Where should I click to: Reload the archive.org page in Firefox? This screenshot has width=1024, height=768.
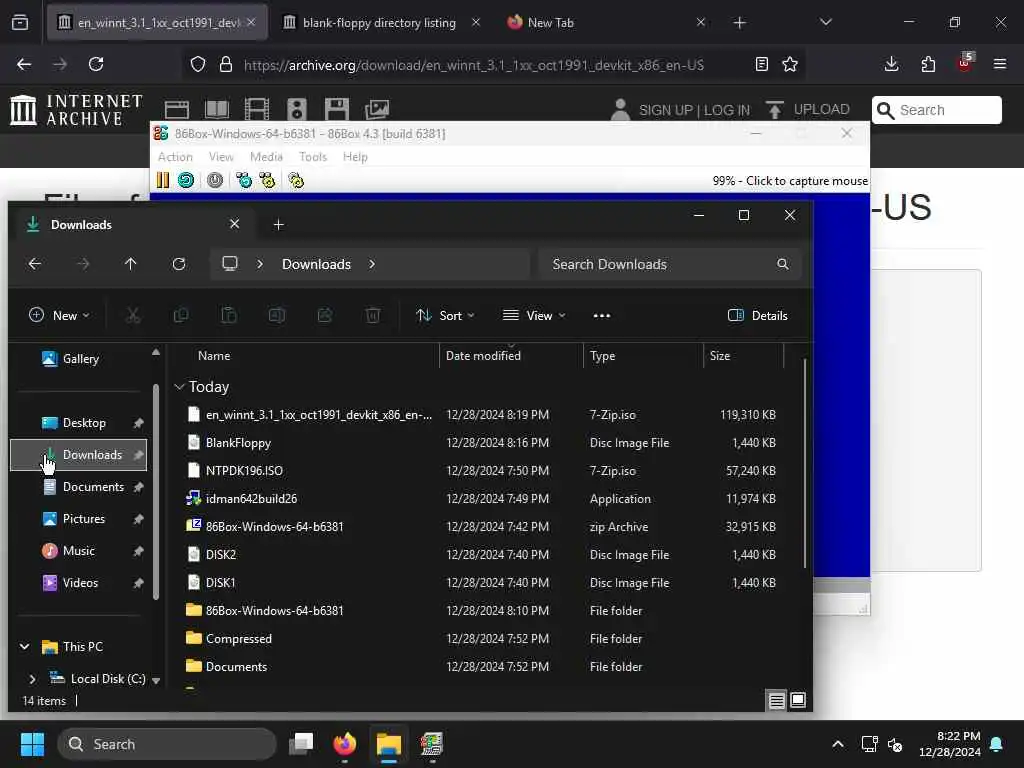(96, 64)
